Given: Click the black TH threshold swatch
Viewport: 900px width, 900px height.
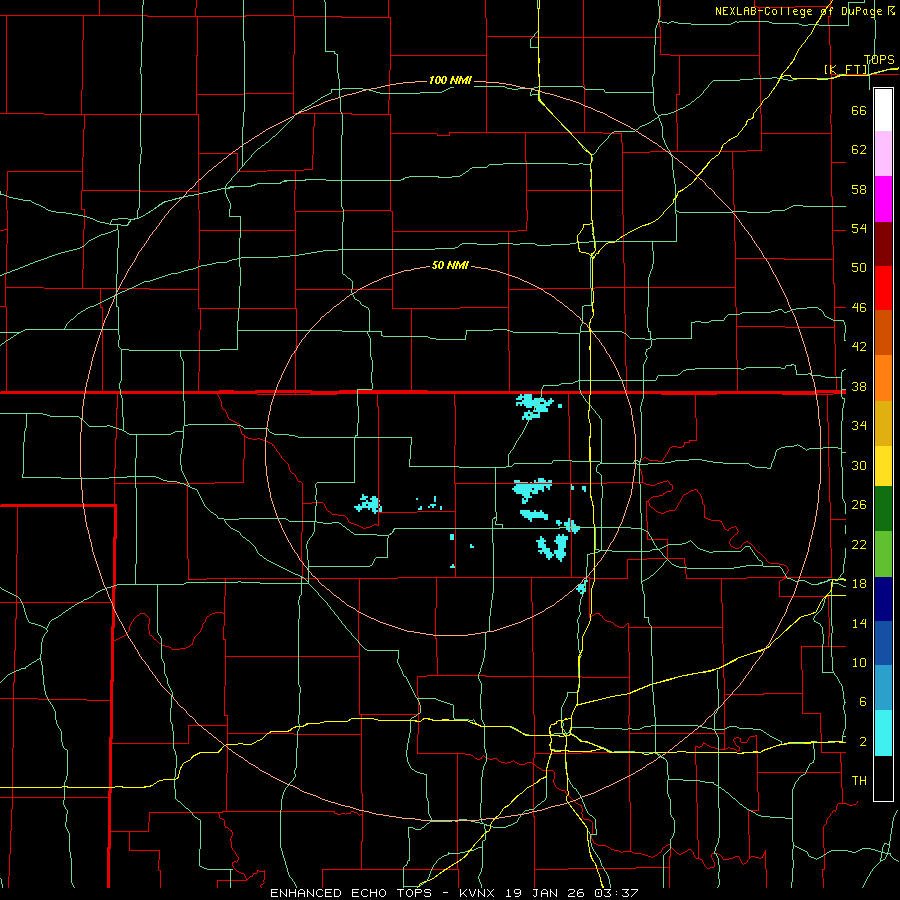Looking at the screenshot, I should coord(883,778).
